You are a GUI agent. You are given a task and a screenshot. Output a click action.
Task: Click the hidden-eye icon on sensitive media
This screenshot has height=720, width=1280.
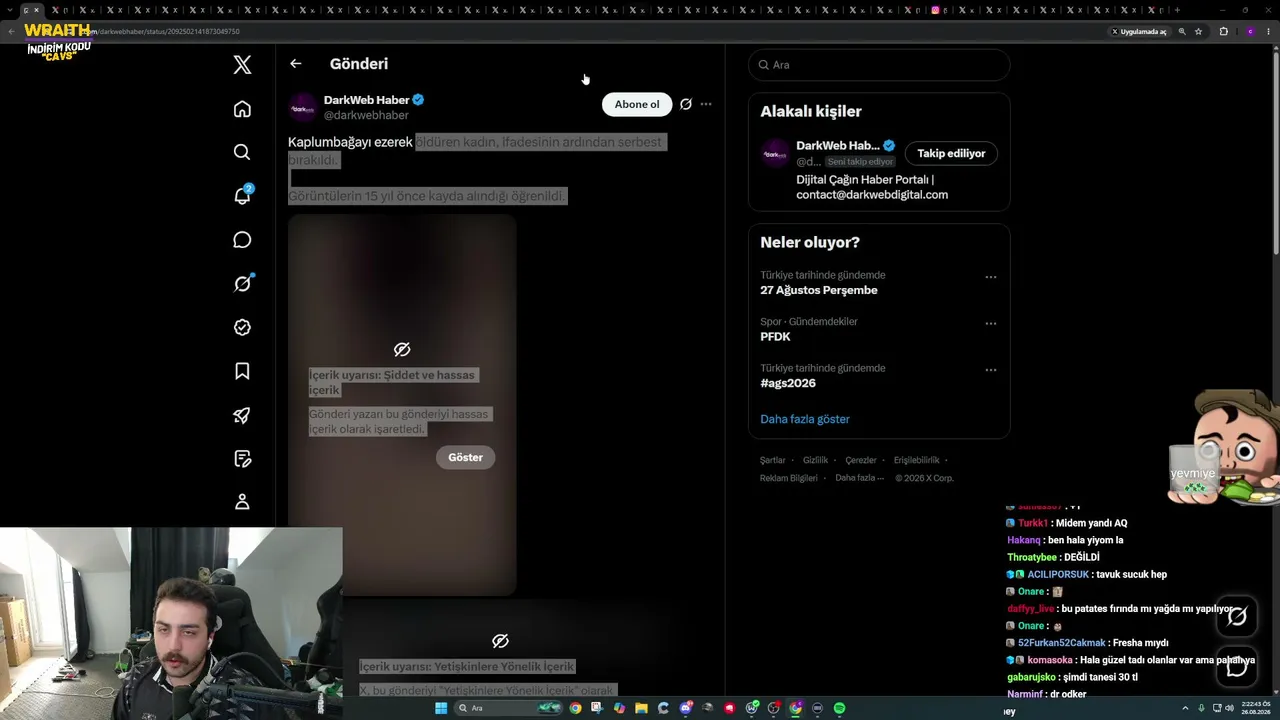[x=402, y=349]
